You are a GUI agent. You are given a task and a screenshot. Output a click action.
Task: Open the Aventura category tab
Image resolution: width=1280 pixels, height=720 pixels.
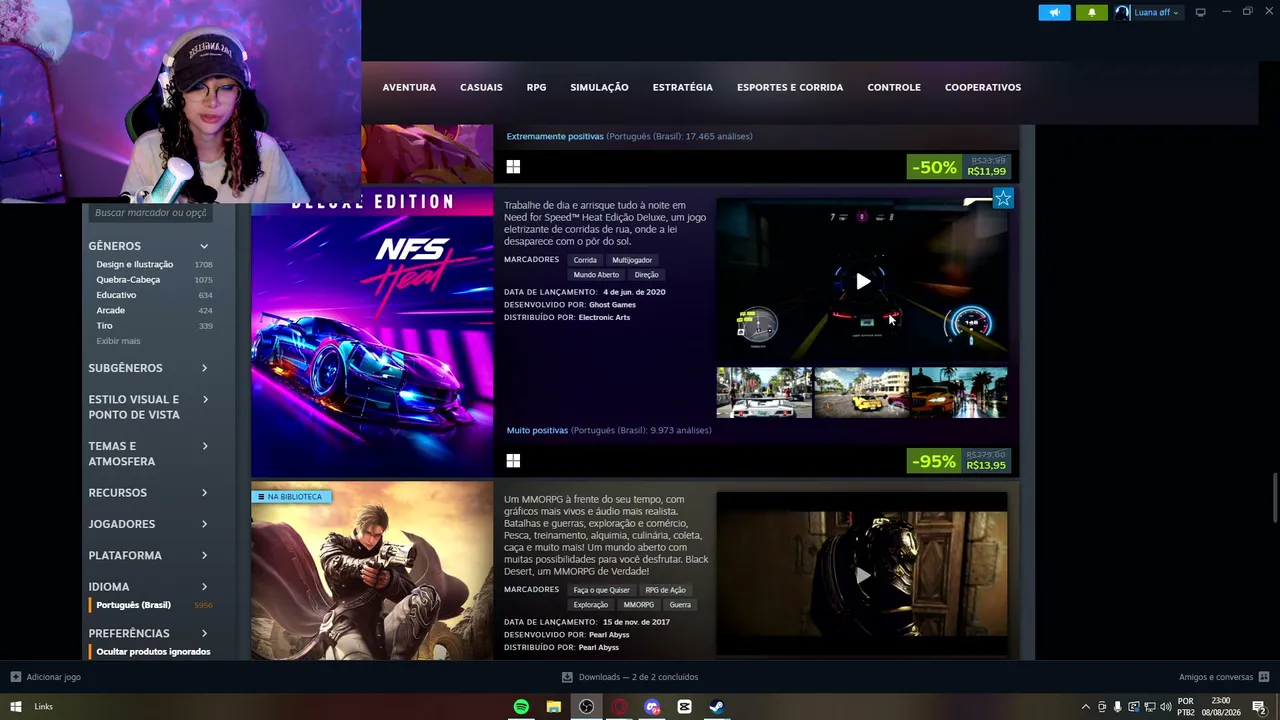[x=409, y=87]
